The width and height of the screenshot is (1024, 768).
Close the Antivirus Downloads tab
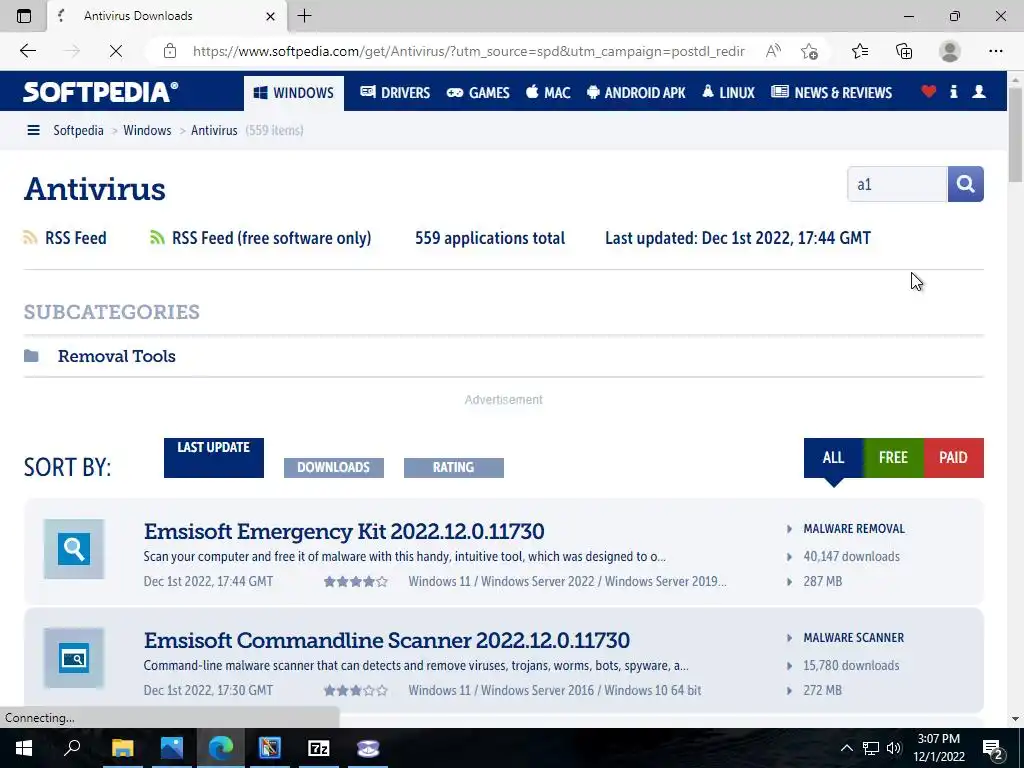pyautogui.click(x=270, y=16)
